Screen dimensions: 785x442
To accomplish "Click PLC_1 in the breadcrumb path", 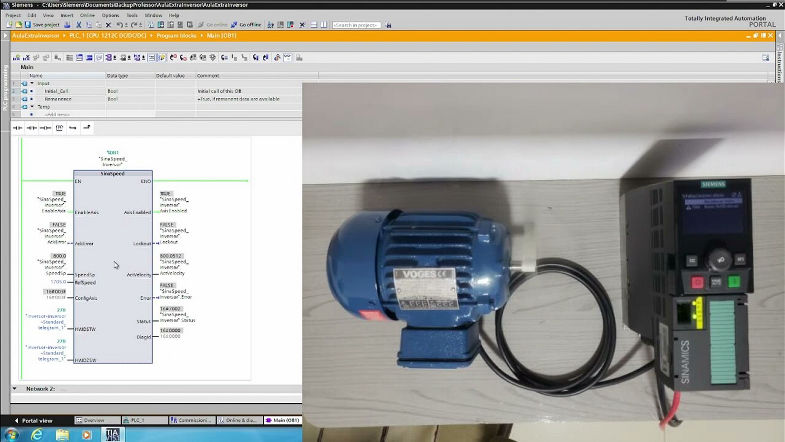I will pos(108,36).
